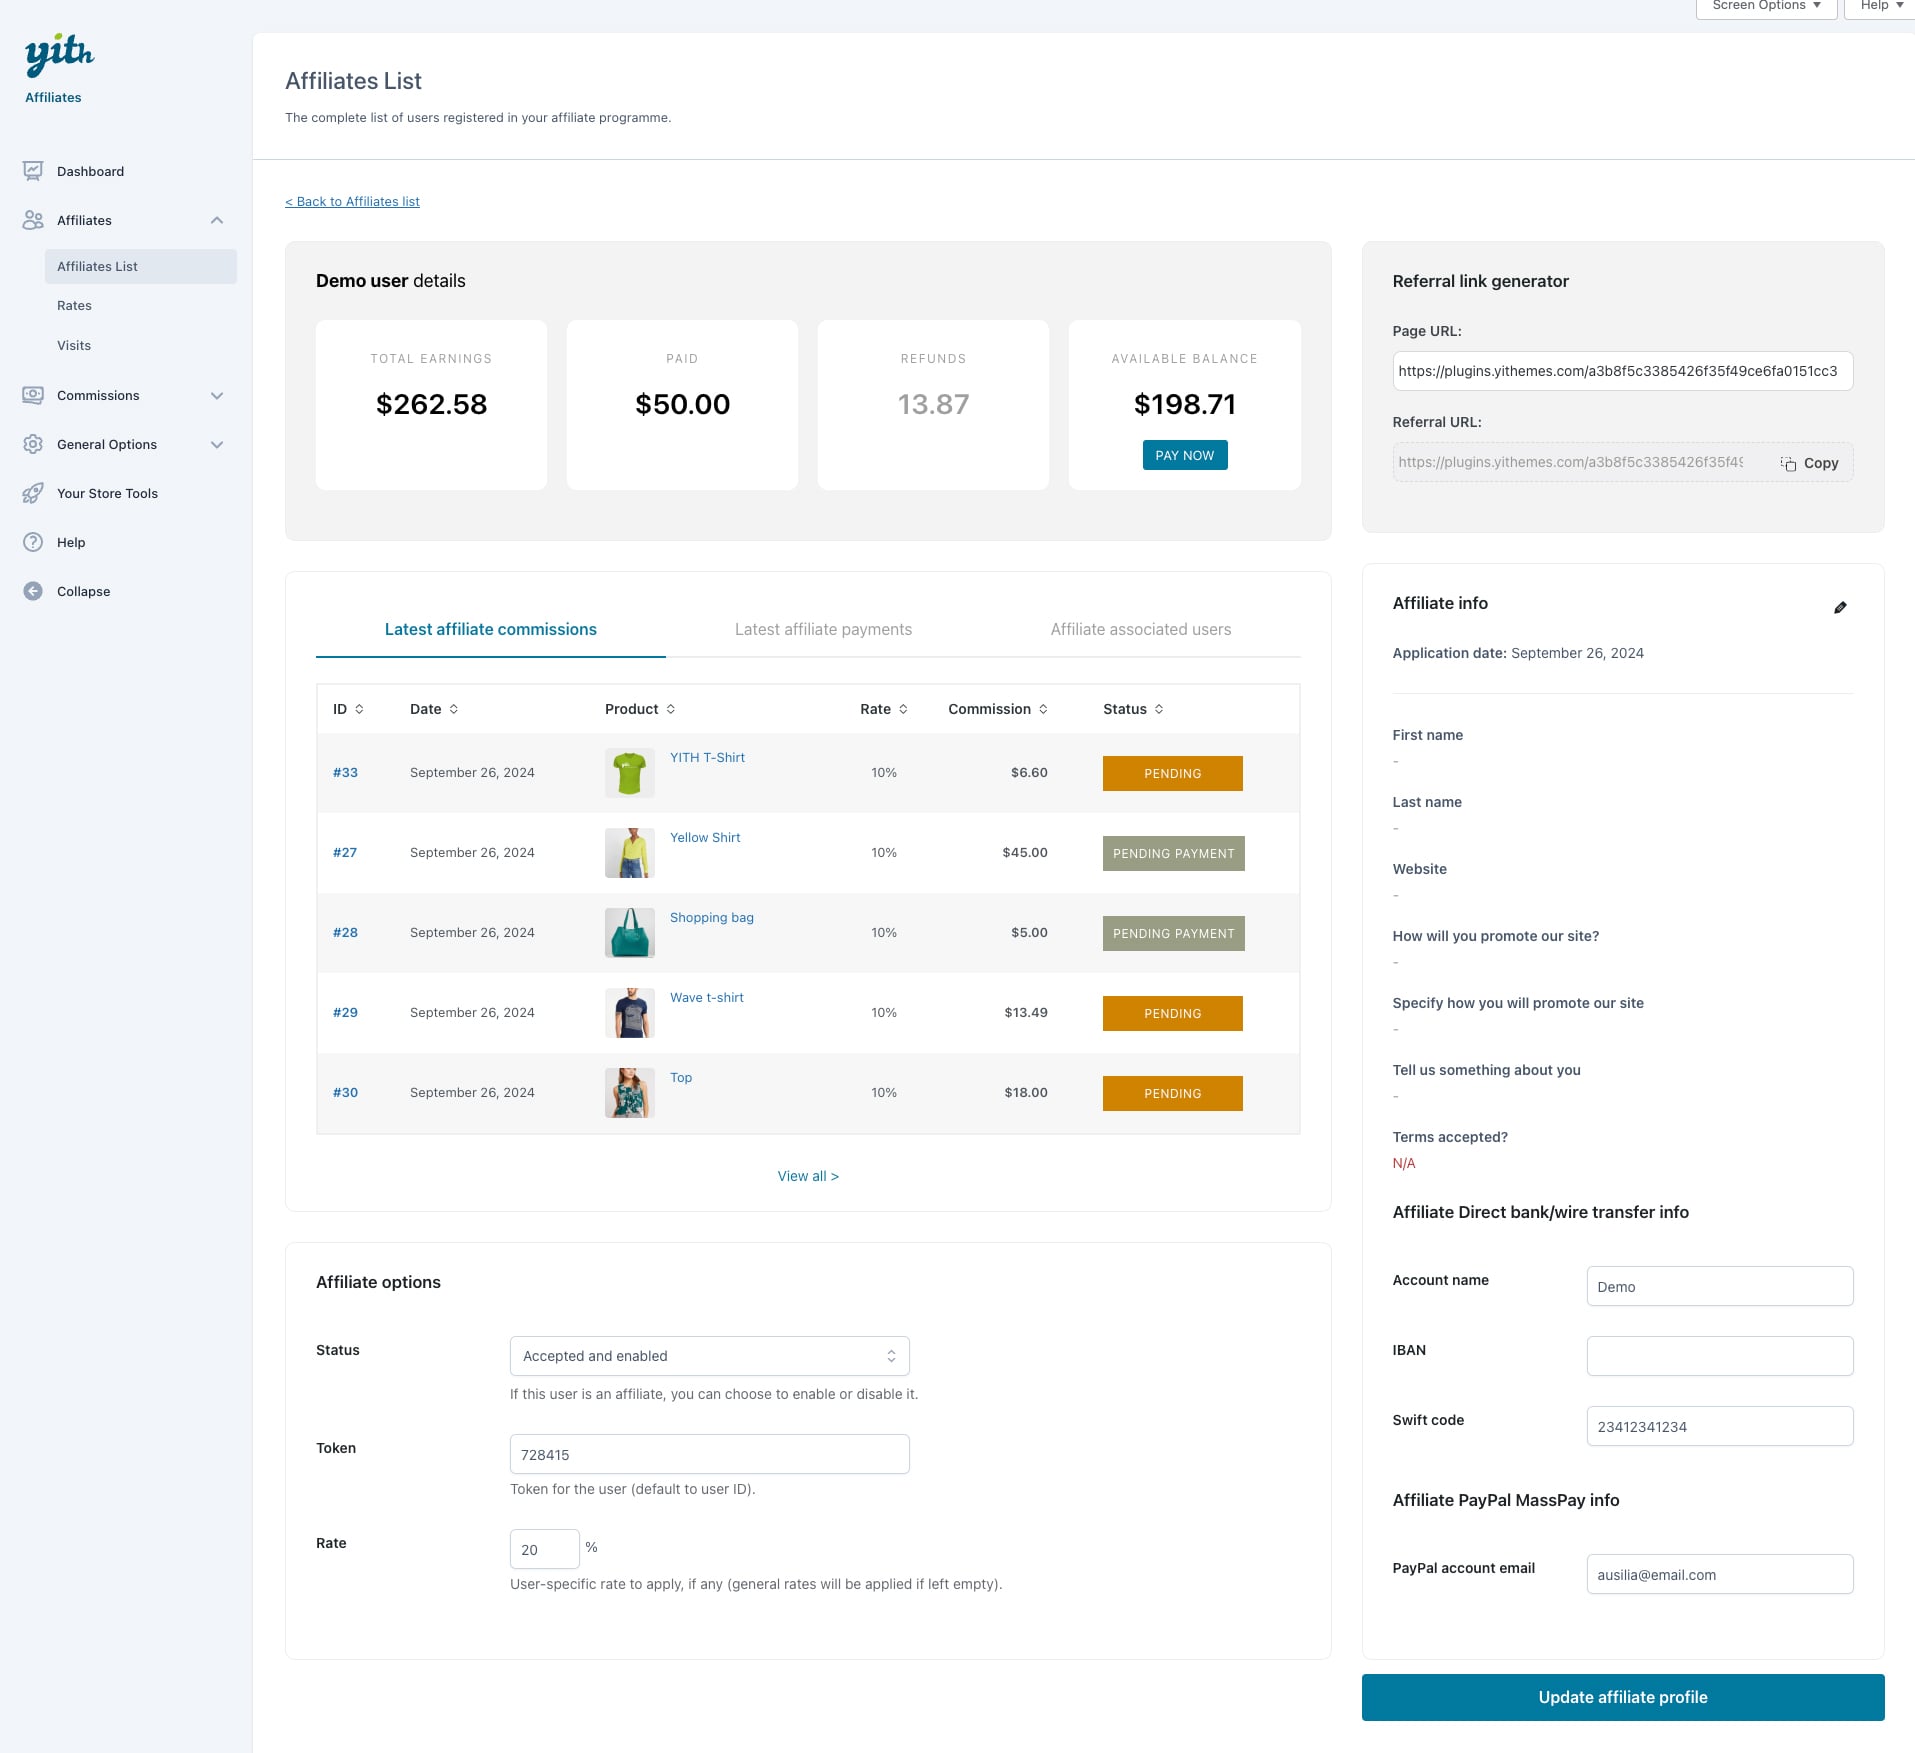The height and width of the screenshot is (1753, 1915).
Task: Click the Your Store Tools rocket icon
Action: click(x=33, y=493)
